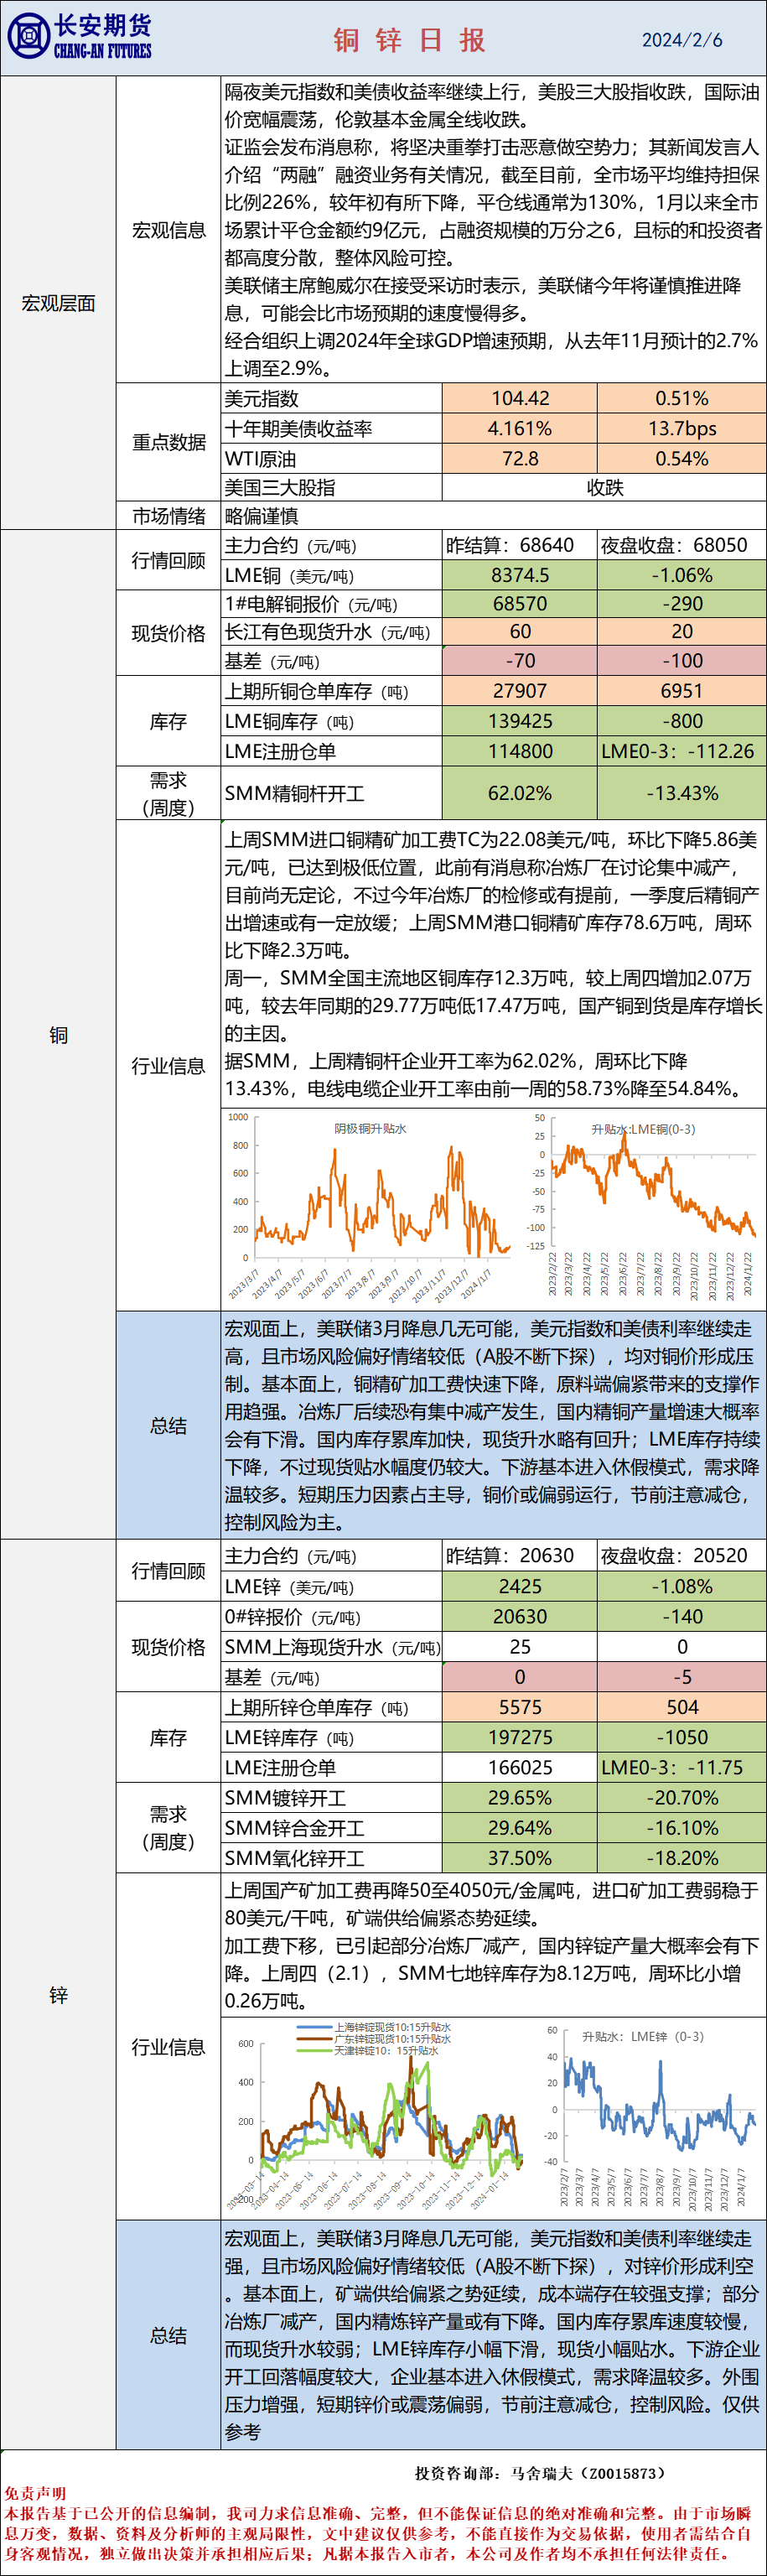Select the 1#电解铜报价 label

tap(311, 604)
